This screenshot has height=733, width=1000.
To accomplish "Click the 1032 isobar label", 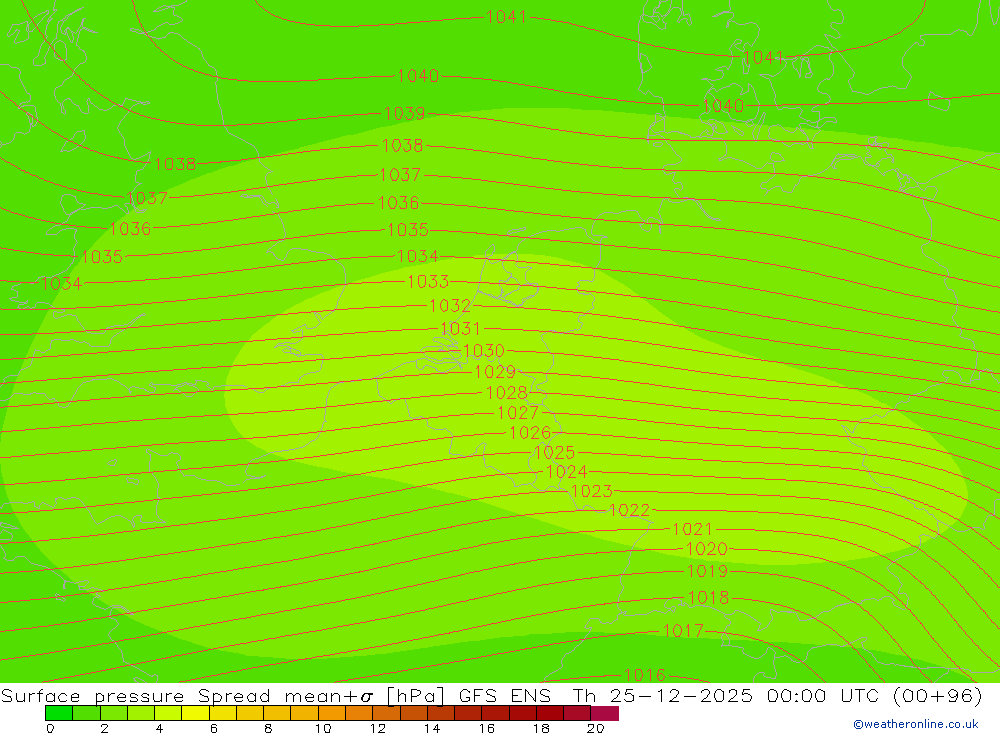I will tap(450, 306).
